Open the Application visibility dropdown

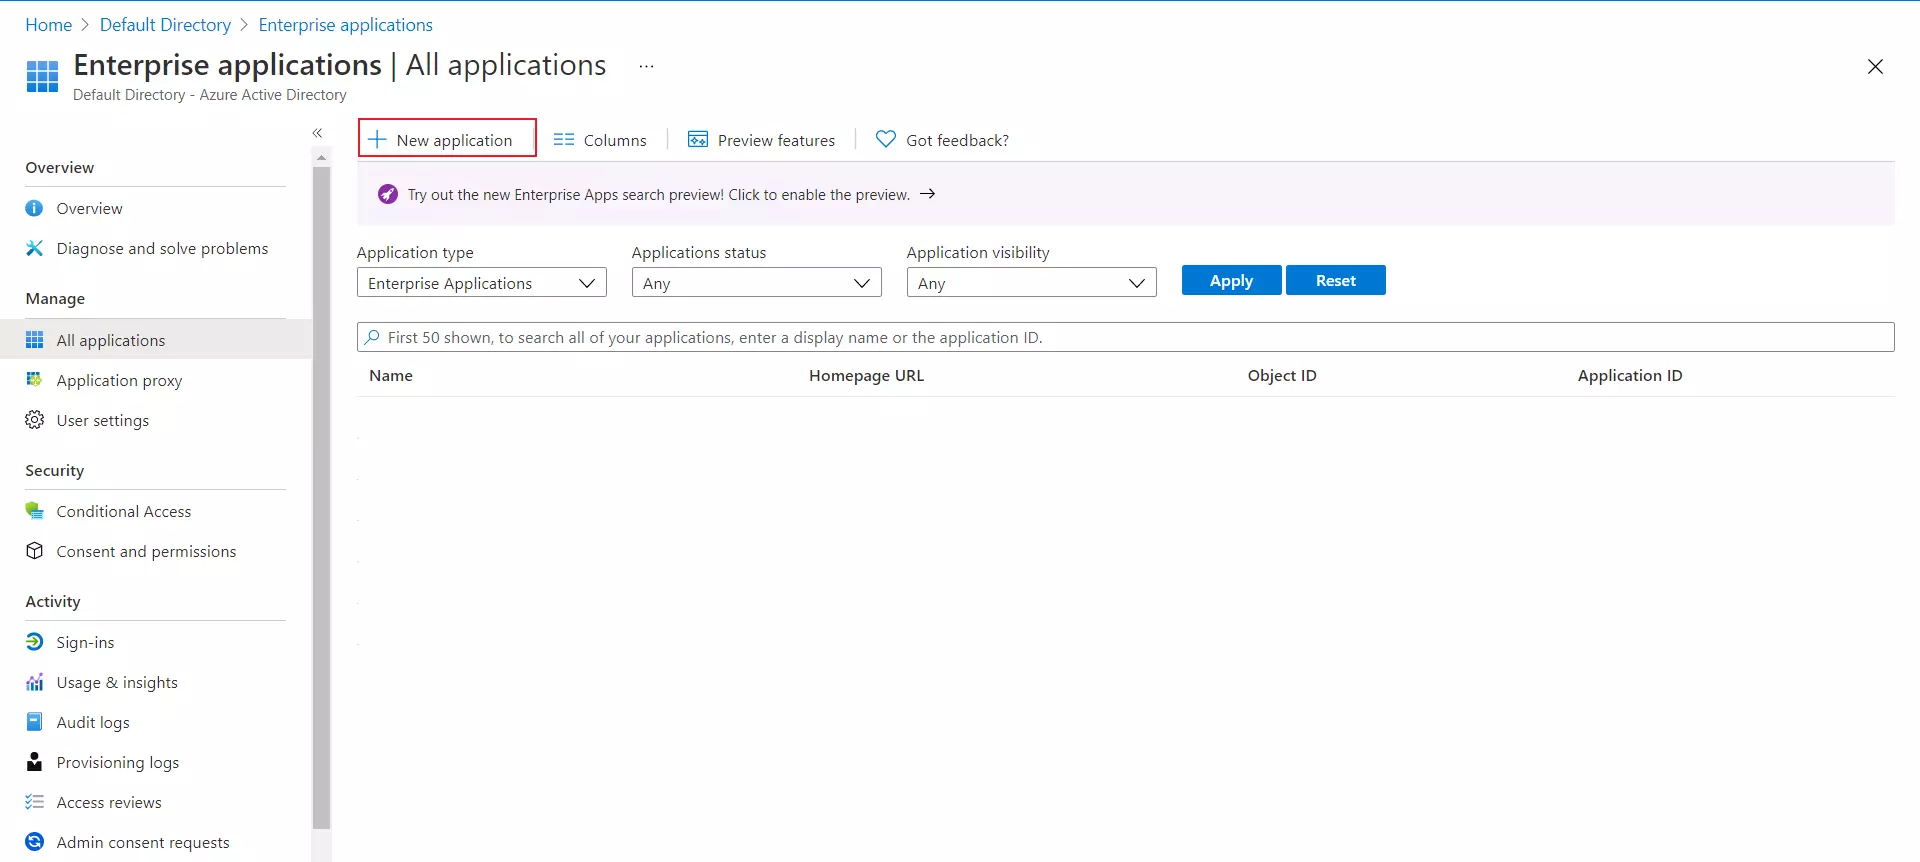[x=1031, y=283]
